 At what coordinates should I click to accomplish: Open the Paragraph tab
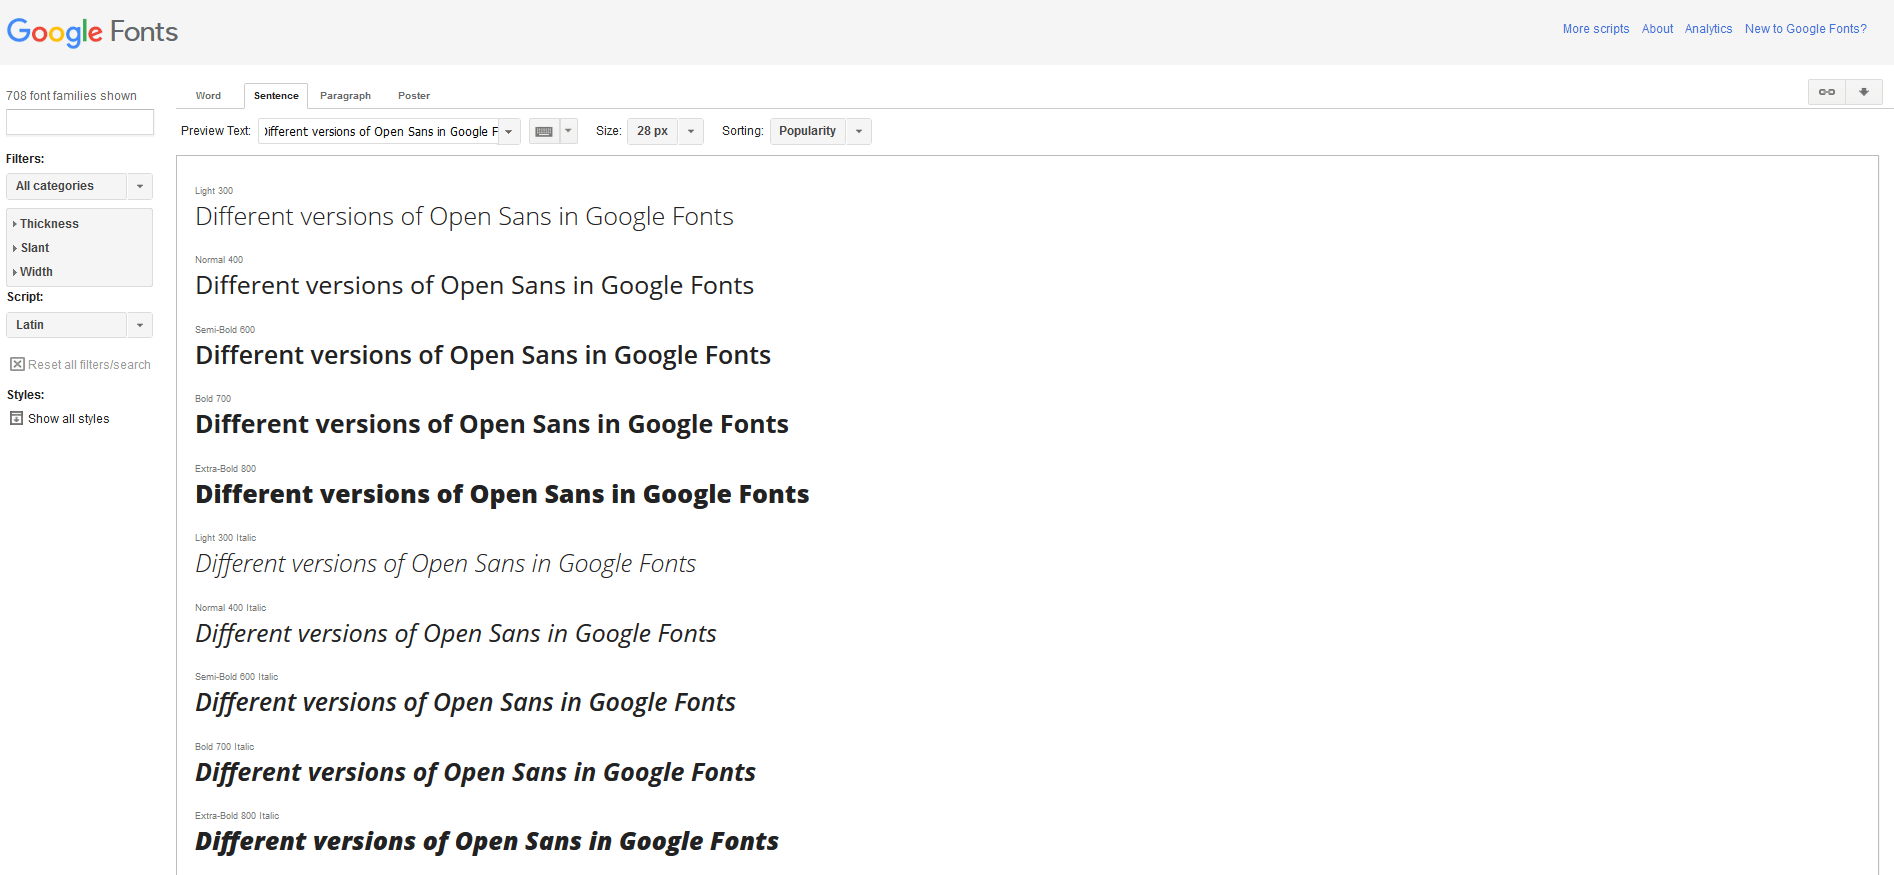click(345, 96)
